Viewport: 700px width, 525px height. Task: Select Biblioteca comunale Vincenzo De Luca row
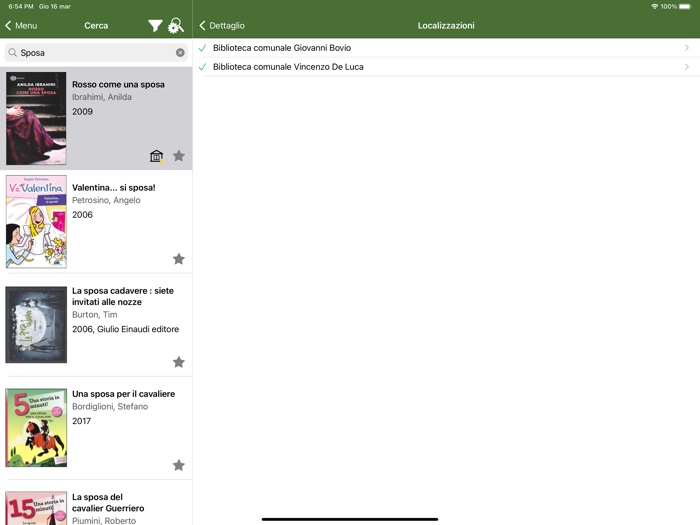click(446, 67)
